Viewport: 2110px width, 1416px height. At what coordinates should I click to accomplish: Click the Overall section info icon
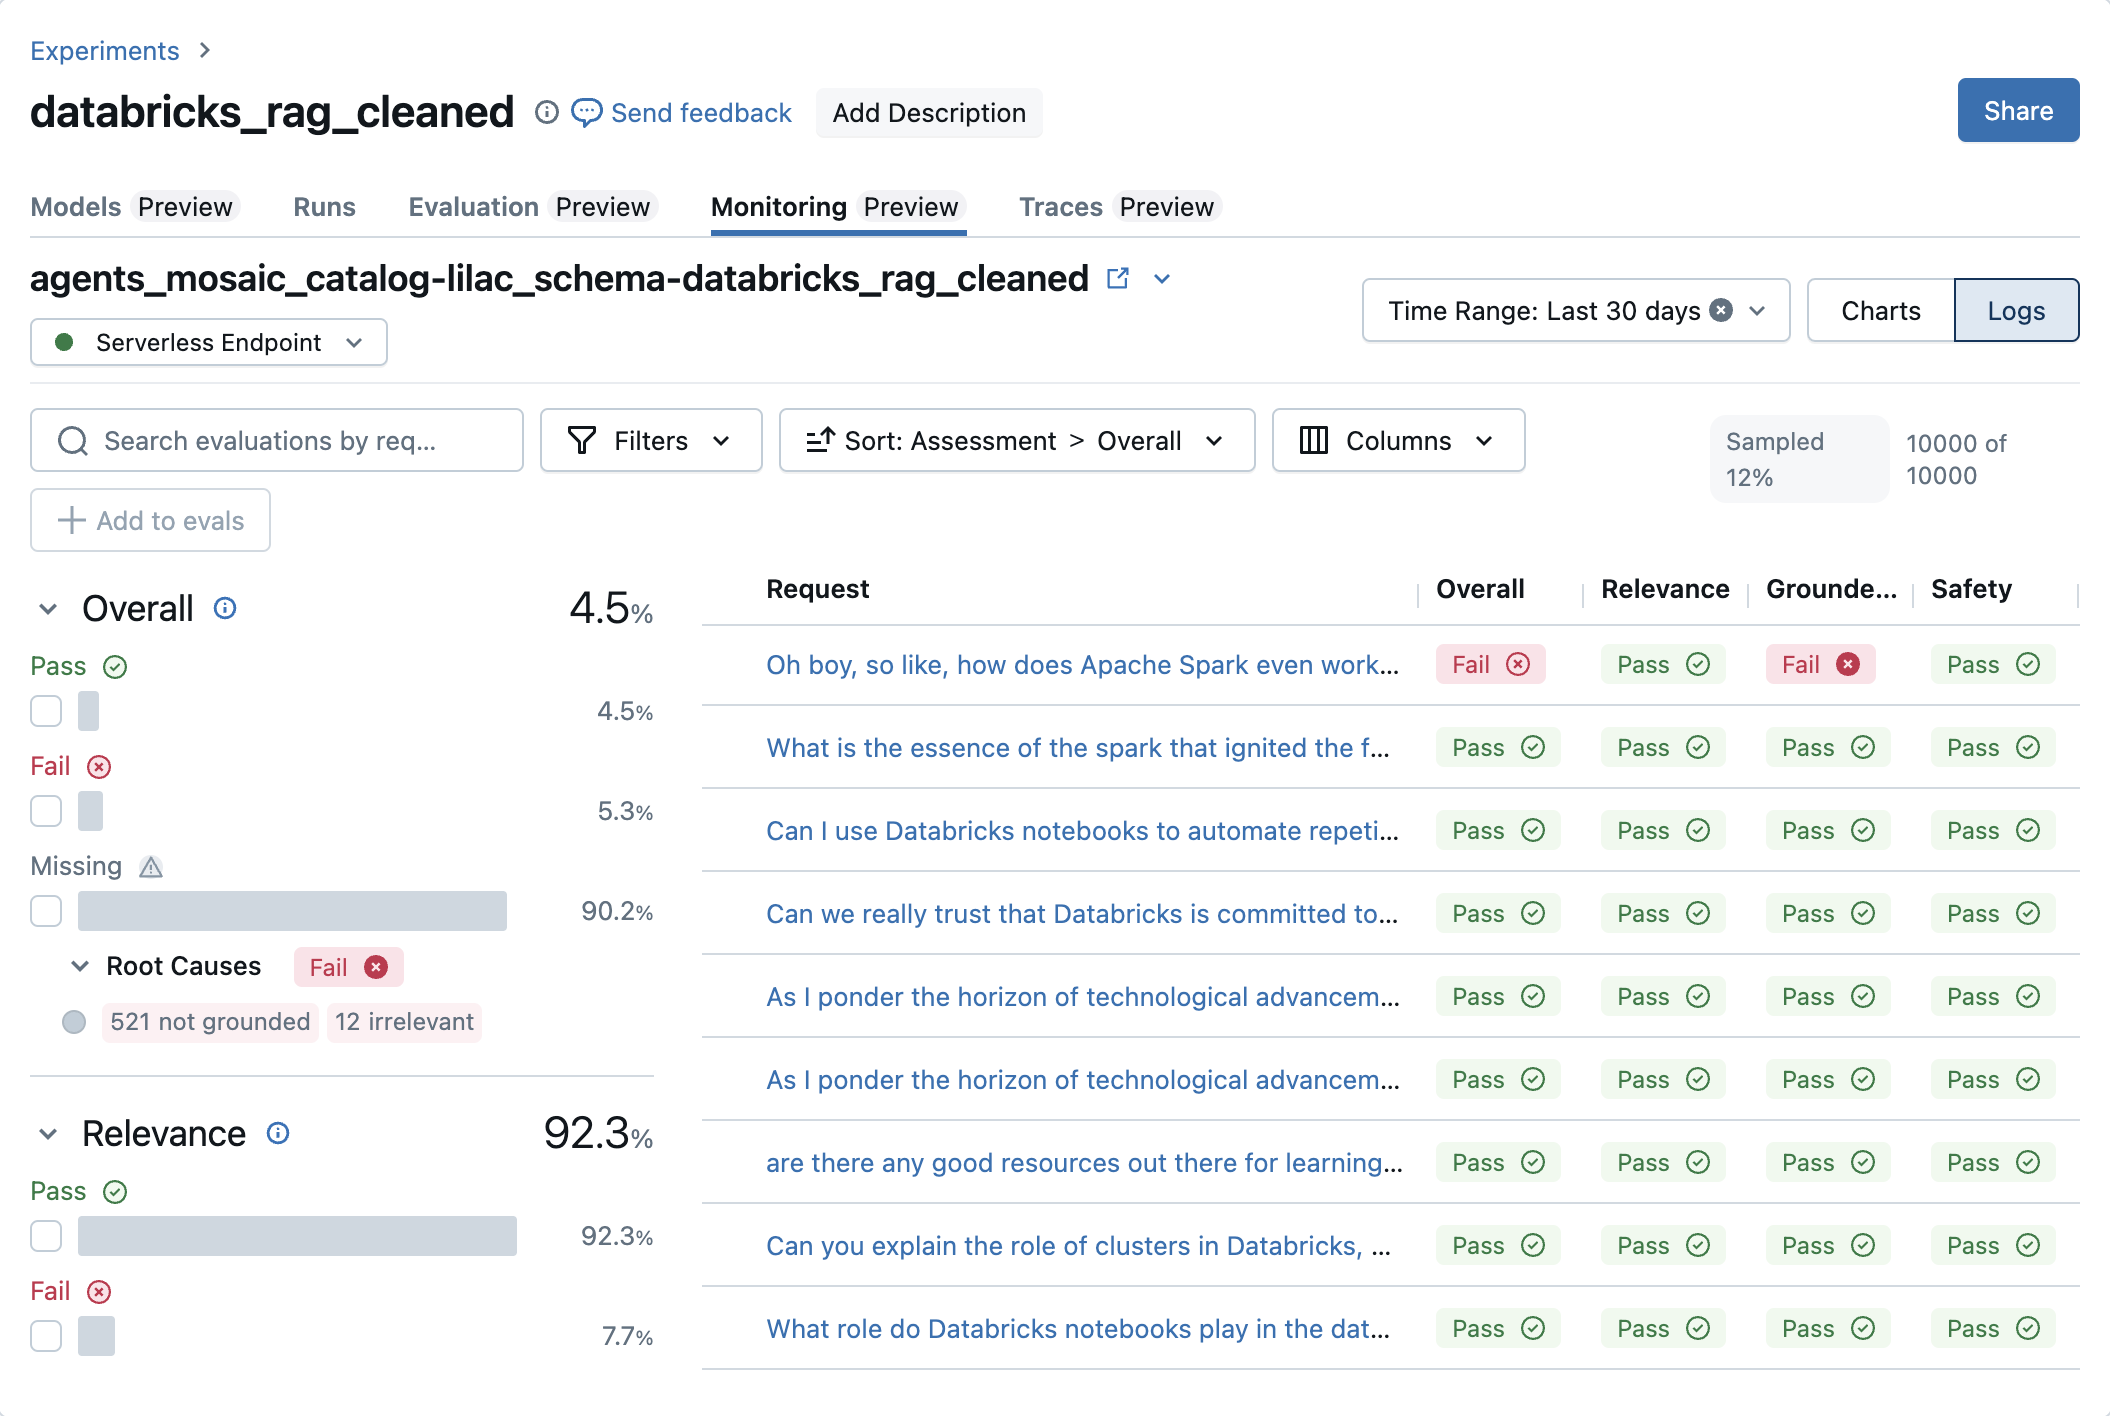pos(225,608)
